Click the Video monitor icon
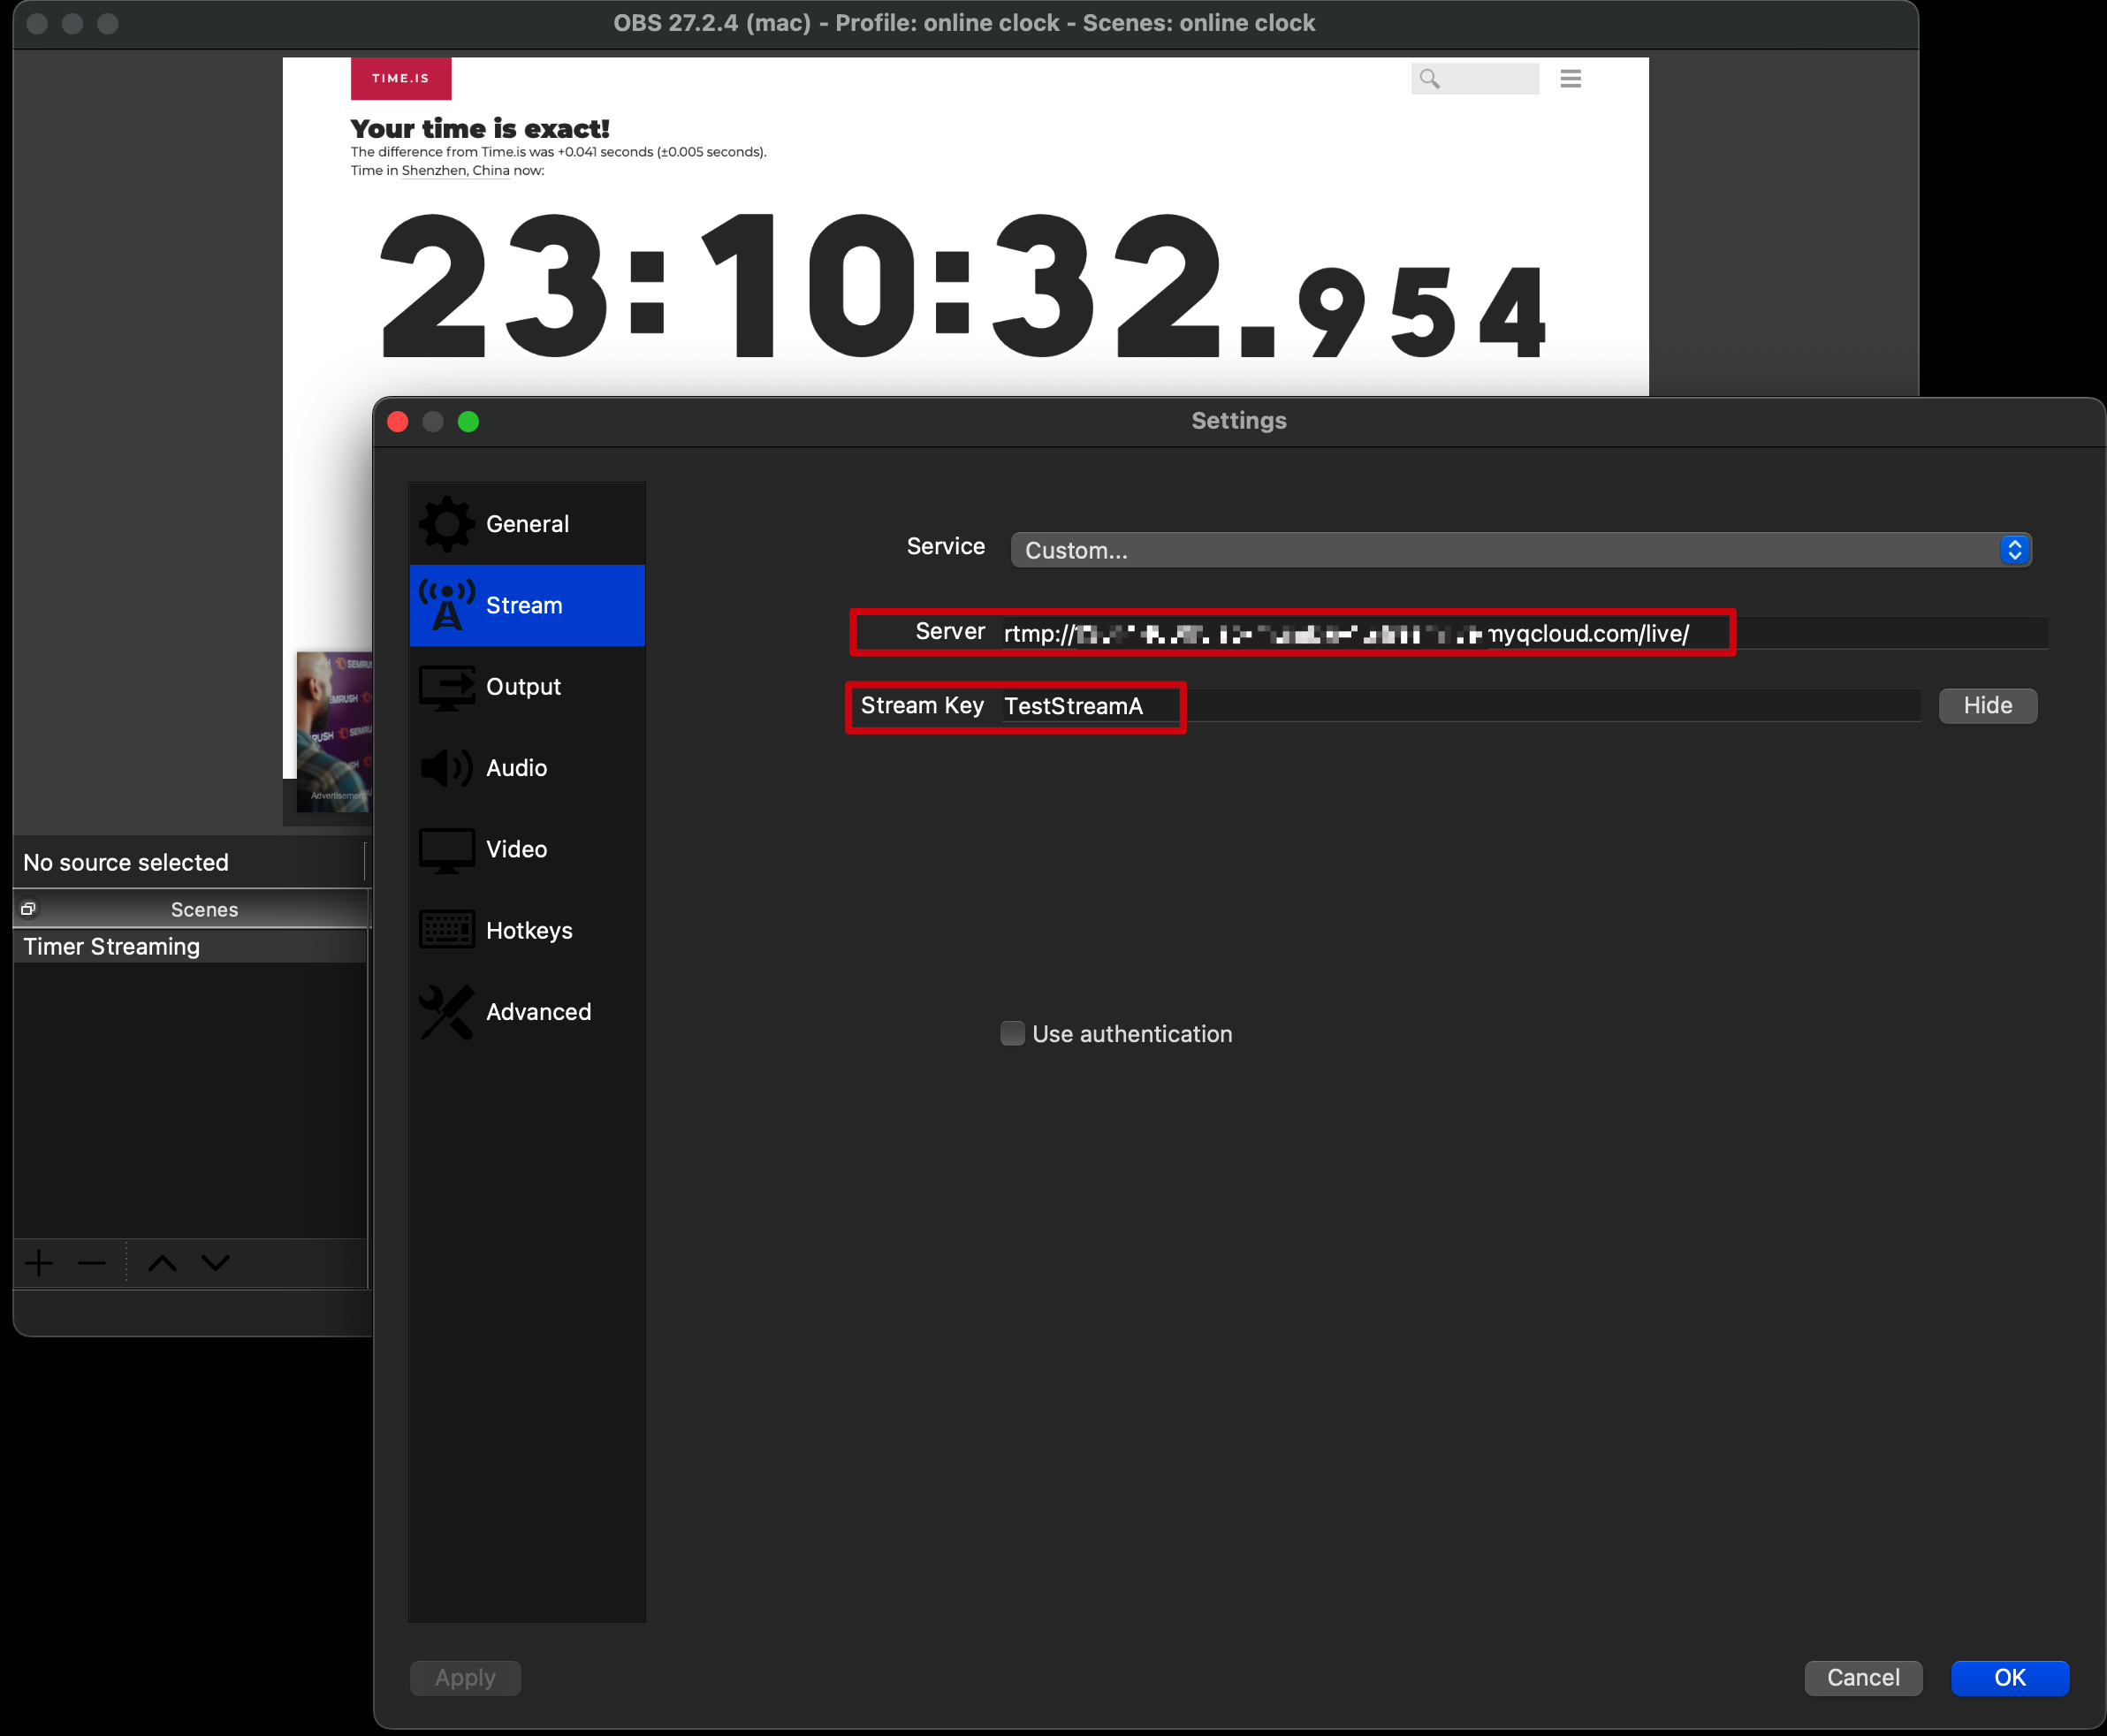Viewport: 2107px width, 1736px height. (446, 850)
